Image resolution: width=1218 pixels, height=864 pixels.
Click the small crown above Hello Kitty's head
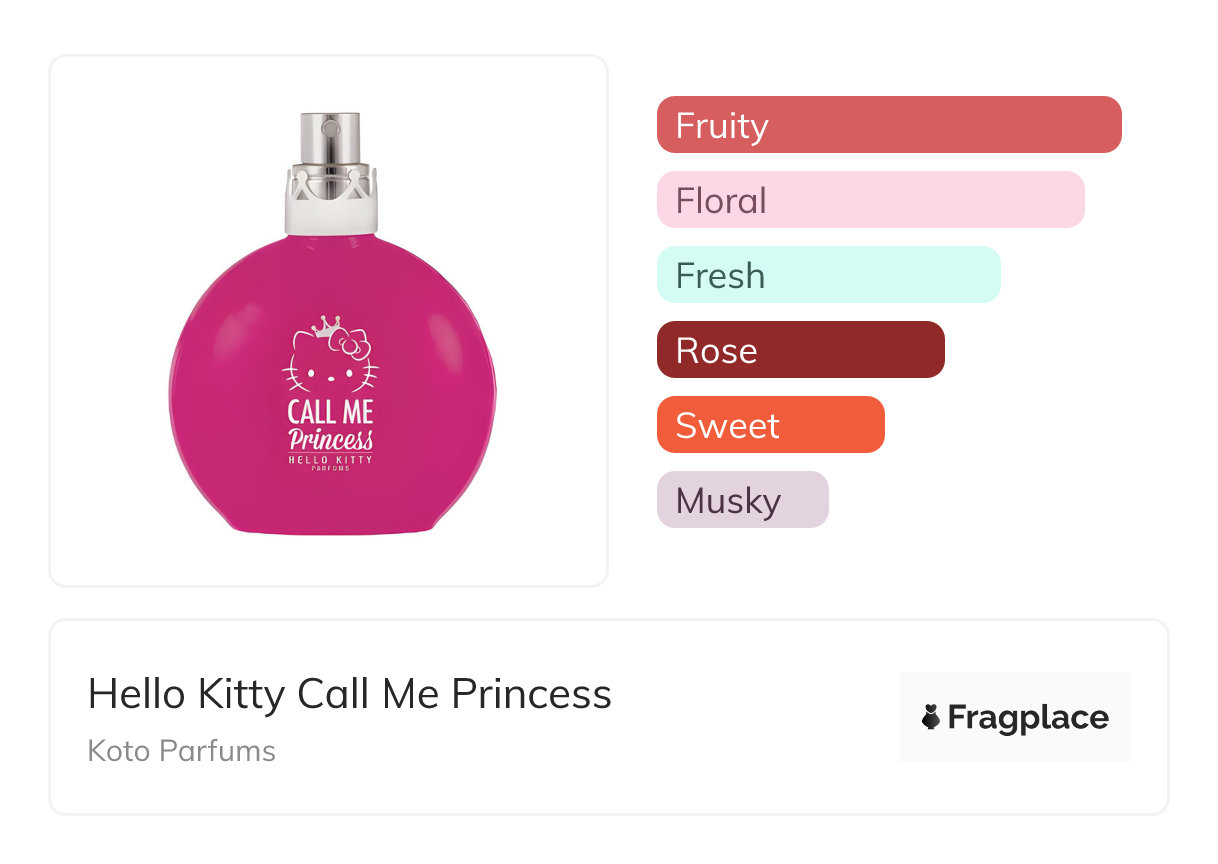(326, 325)
